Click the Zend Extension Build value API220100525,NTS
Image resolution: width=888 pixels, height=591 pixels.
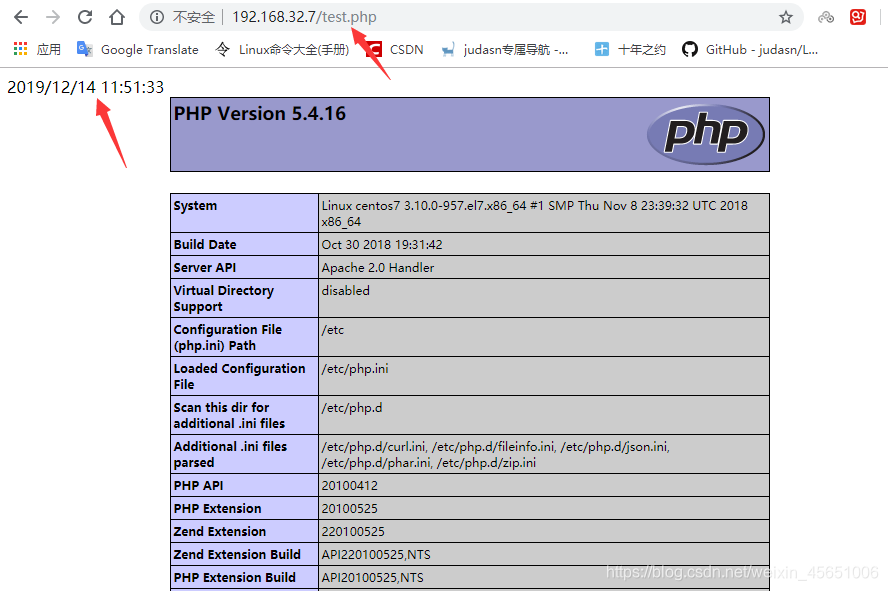point(376,555)
